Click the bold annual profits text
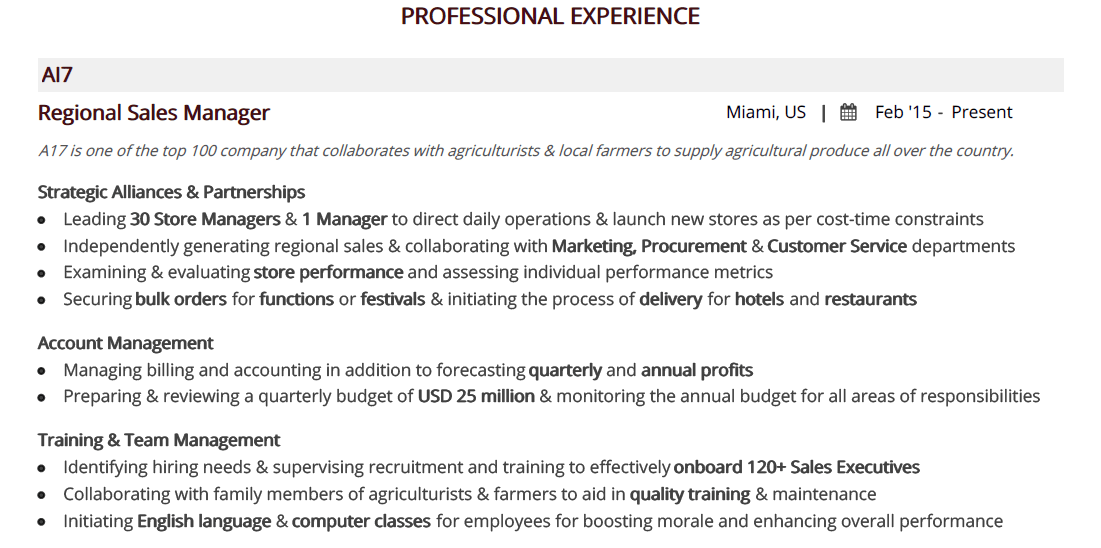1101x548 pixels. 697,370
